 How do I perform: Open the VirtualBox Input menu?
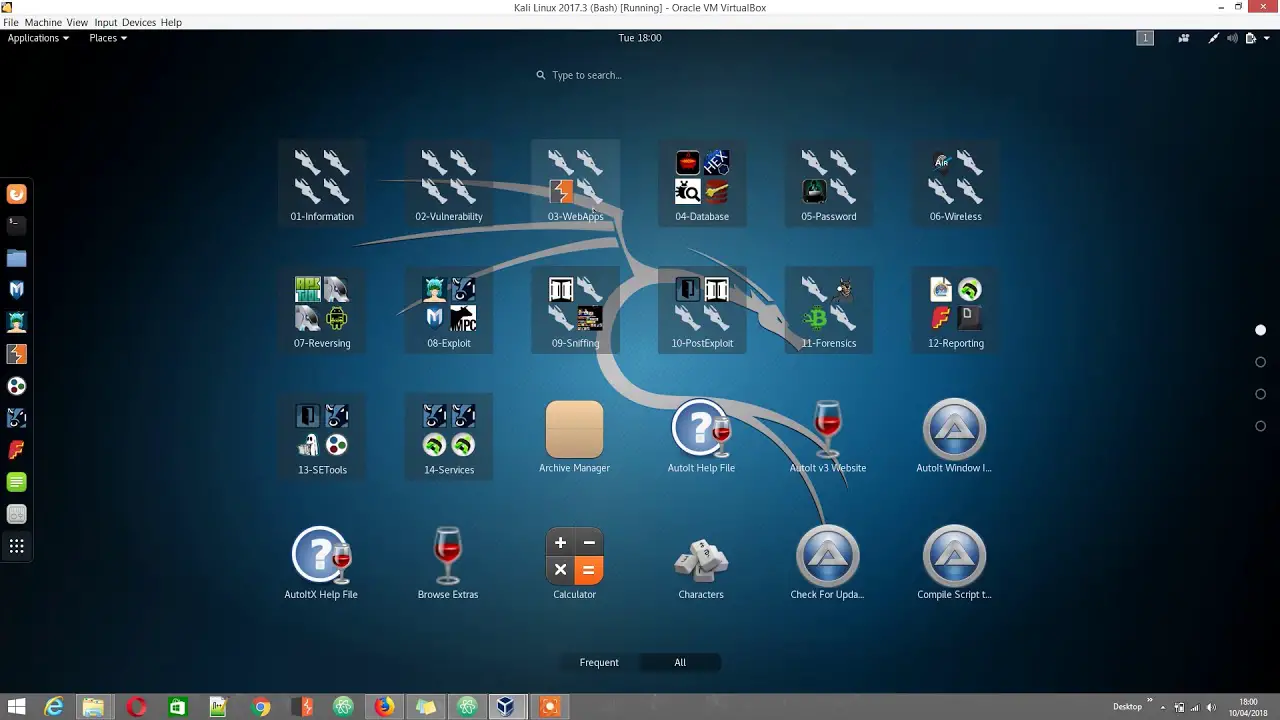pos(105,22)
